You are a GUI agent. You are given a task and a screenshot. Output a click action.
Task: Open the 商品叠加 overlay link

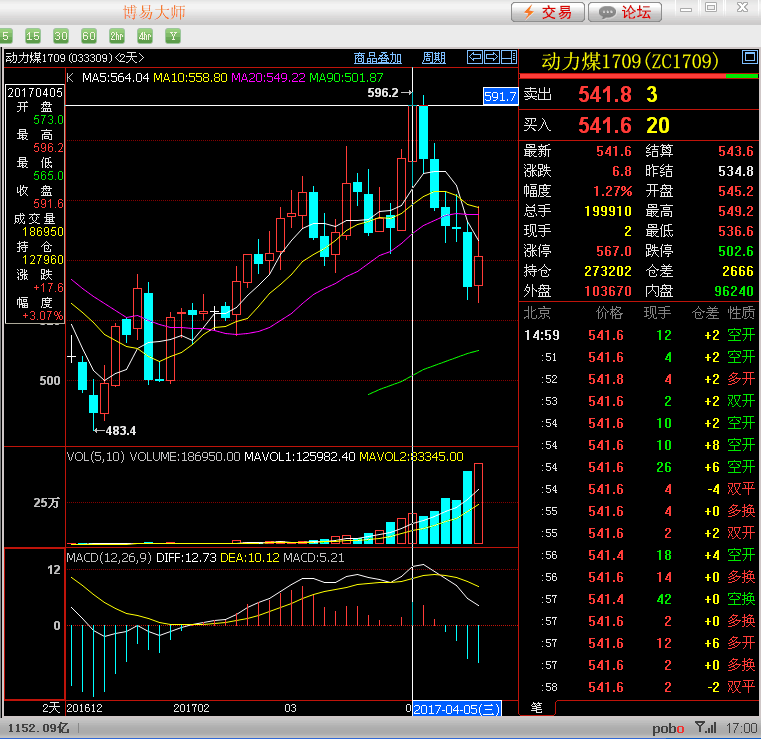pos(378,58)
